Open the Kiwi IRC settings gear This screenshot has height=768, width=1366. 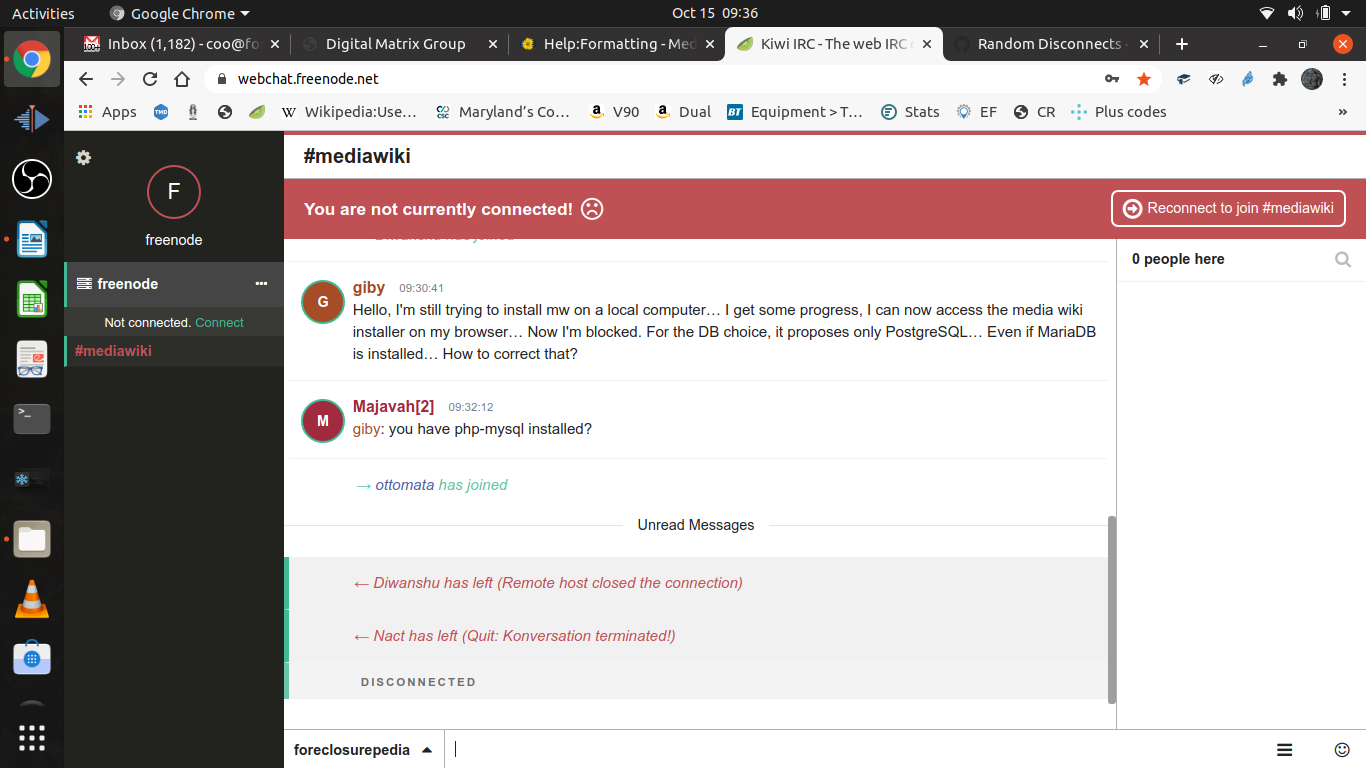83,157
